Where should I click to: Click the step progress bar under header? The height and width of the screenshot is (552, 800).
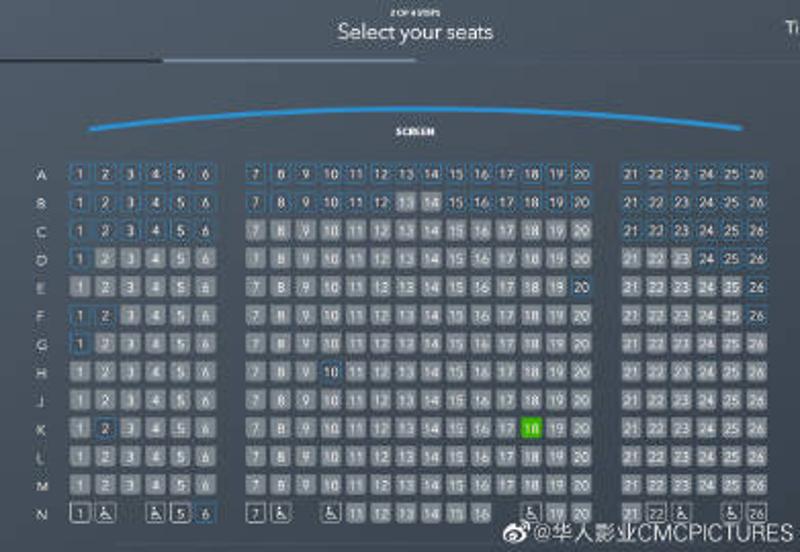290,60
